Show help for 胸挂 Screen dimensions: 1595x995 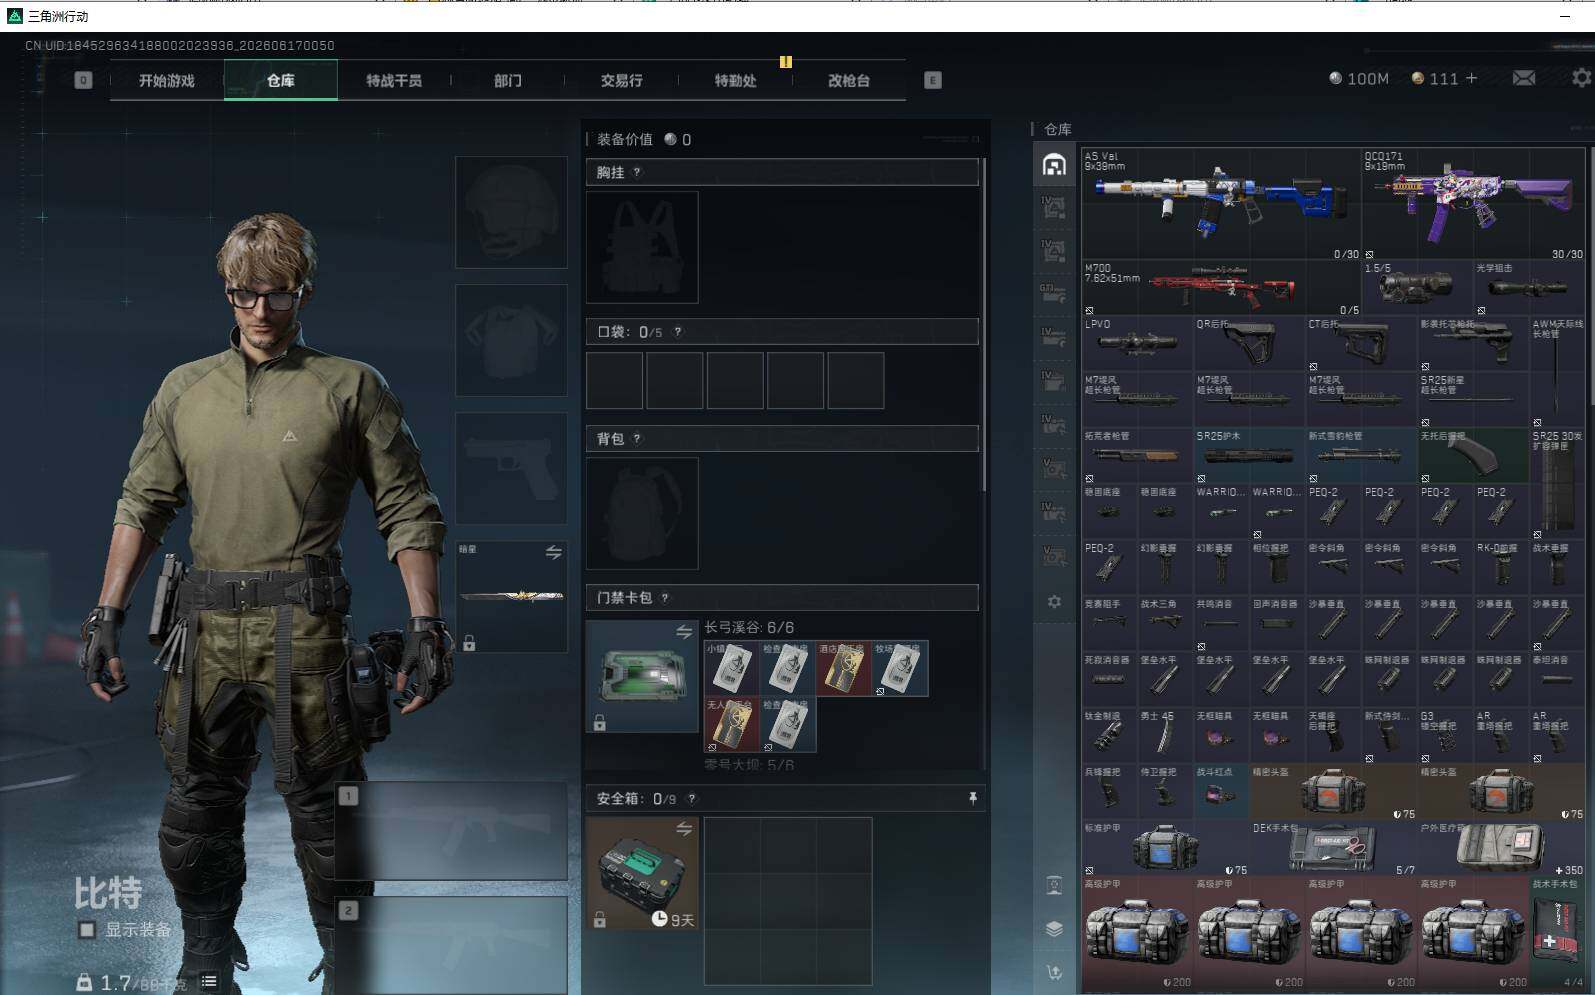tap(637, 172)
